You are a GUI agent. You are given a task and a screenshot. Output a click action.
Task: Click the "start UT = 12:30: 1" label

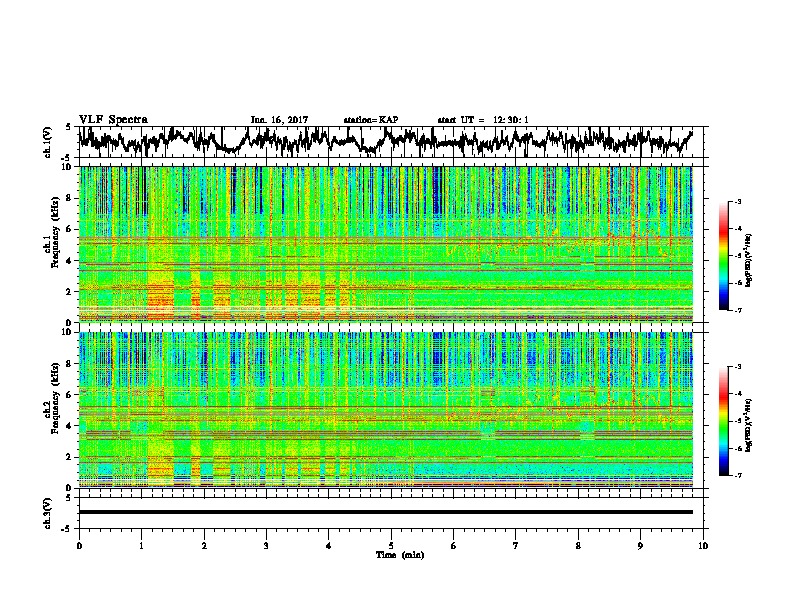tap(483, 120)
